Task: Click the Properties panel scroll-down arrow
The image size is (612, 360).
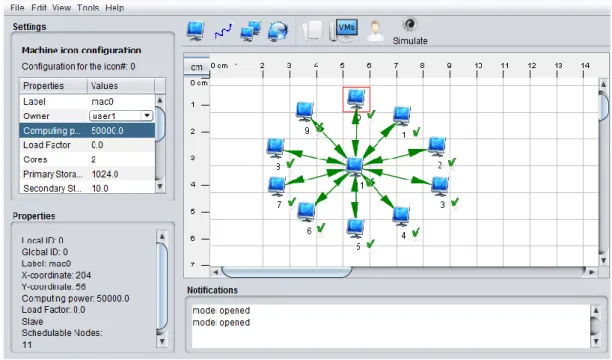Action: pos(162,341)
